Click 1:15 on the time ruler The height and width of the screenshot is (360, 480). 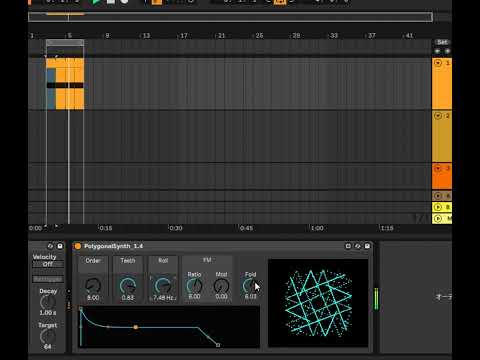click(x=387, y=228)
